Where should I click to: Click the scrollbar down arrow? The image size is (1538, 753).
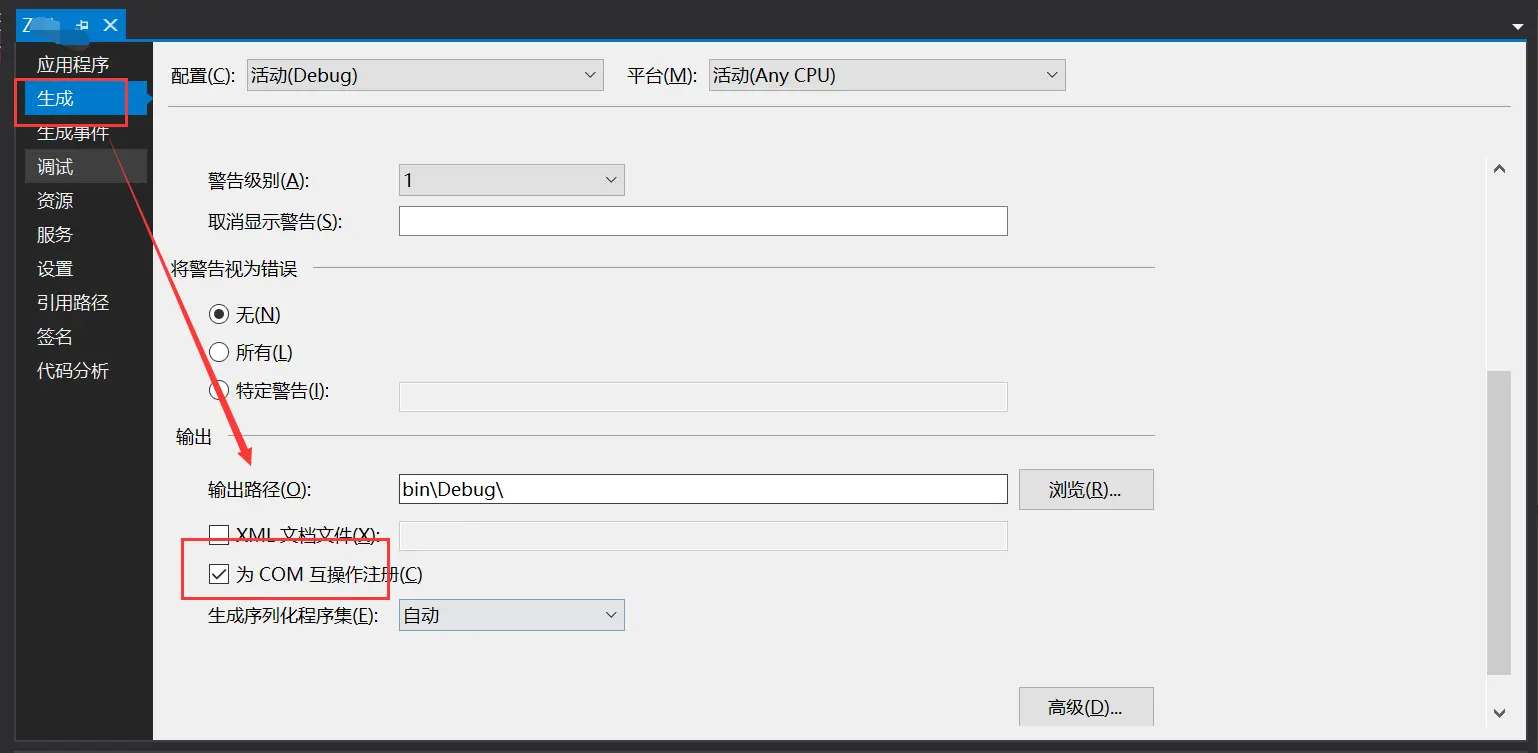click(x=1499, y=713)
